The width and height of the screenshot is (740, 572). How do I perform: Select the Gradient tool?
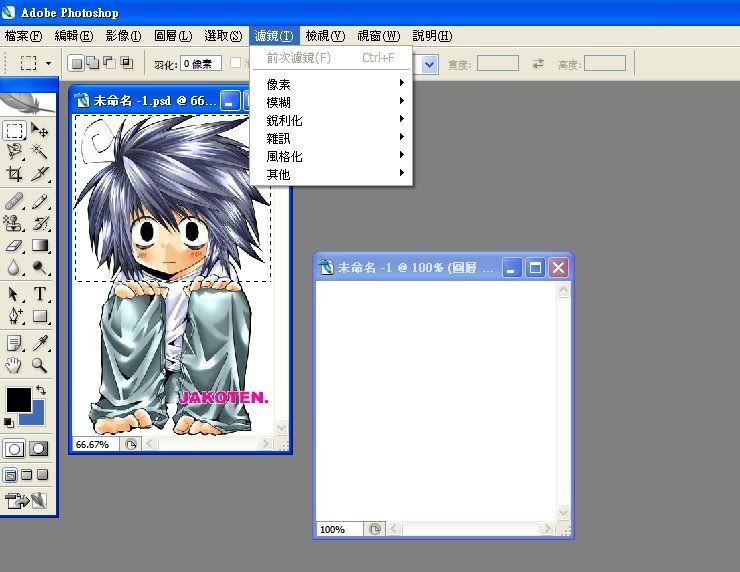tap(40, 245)
